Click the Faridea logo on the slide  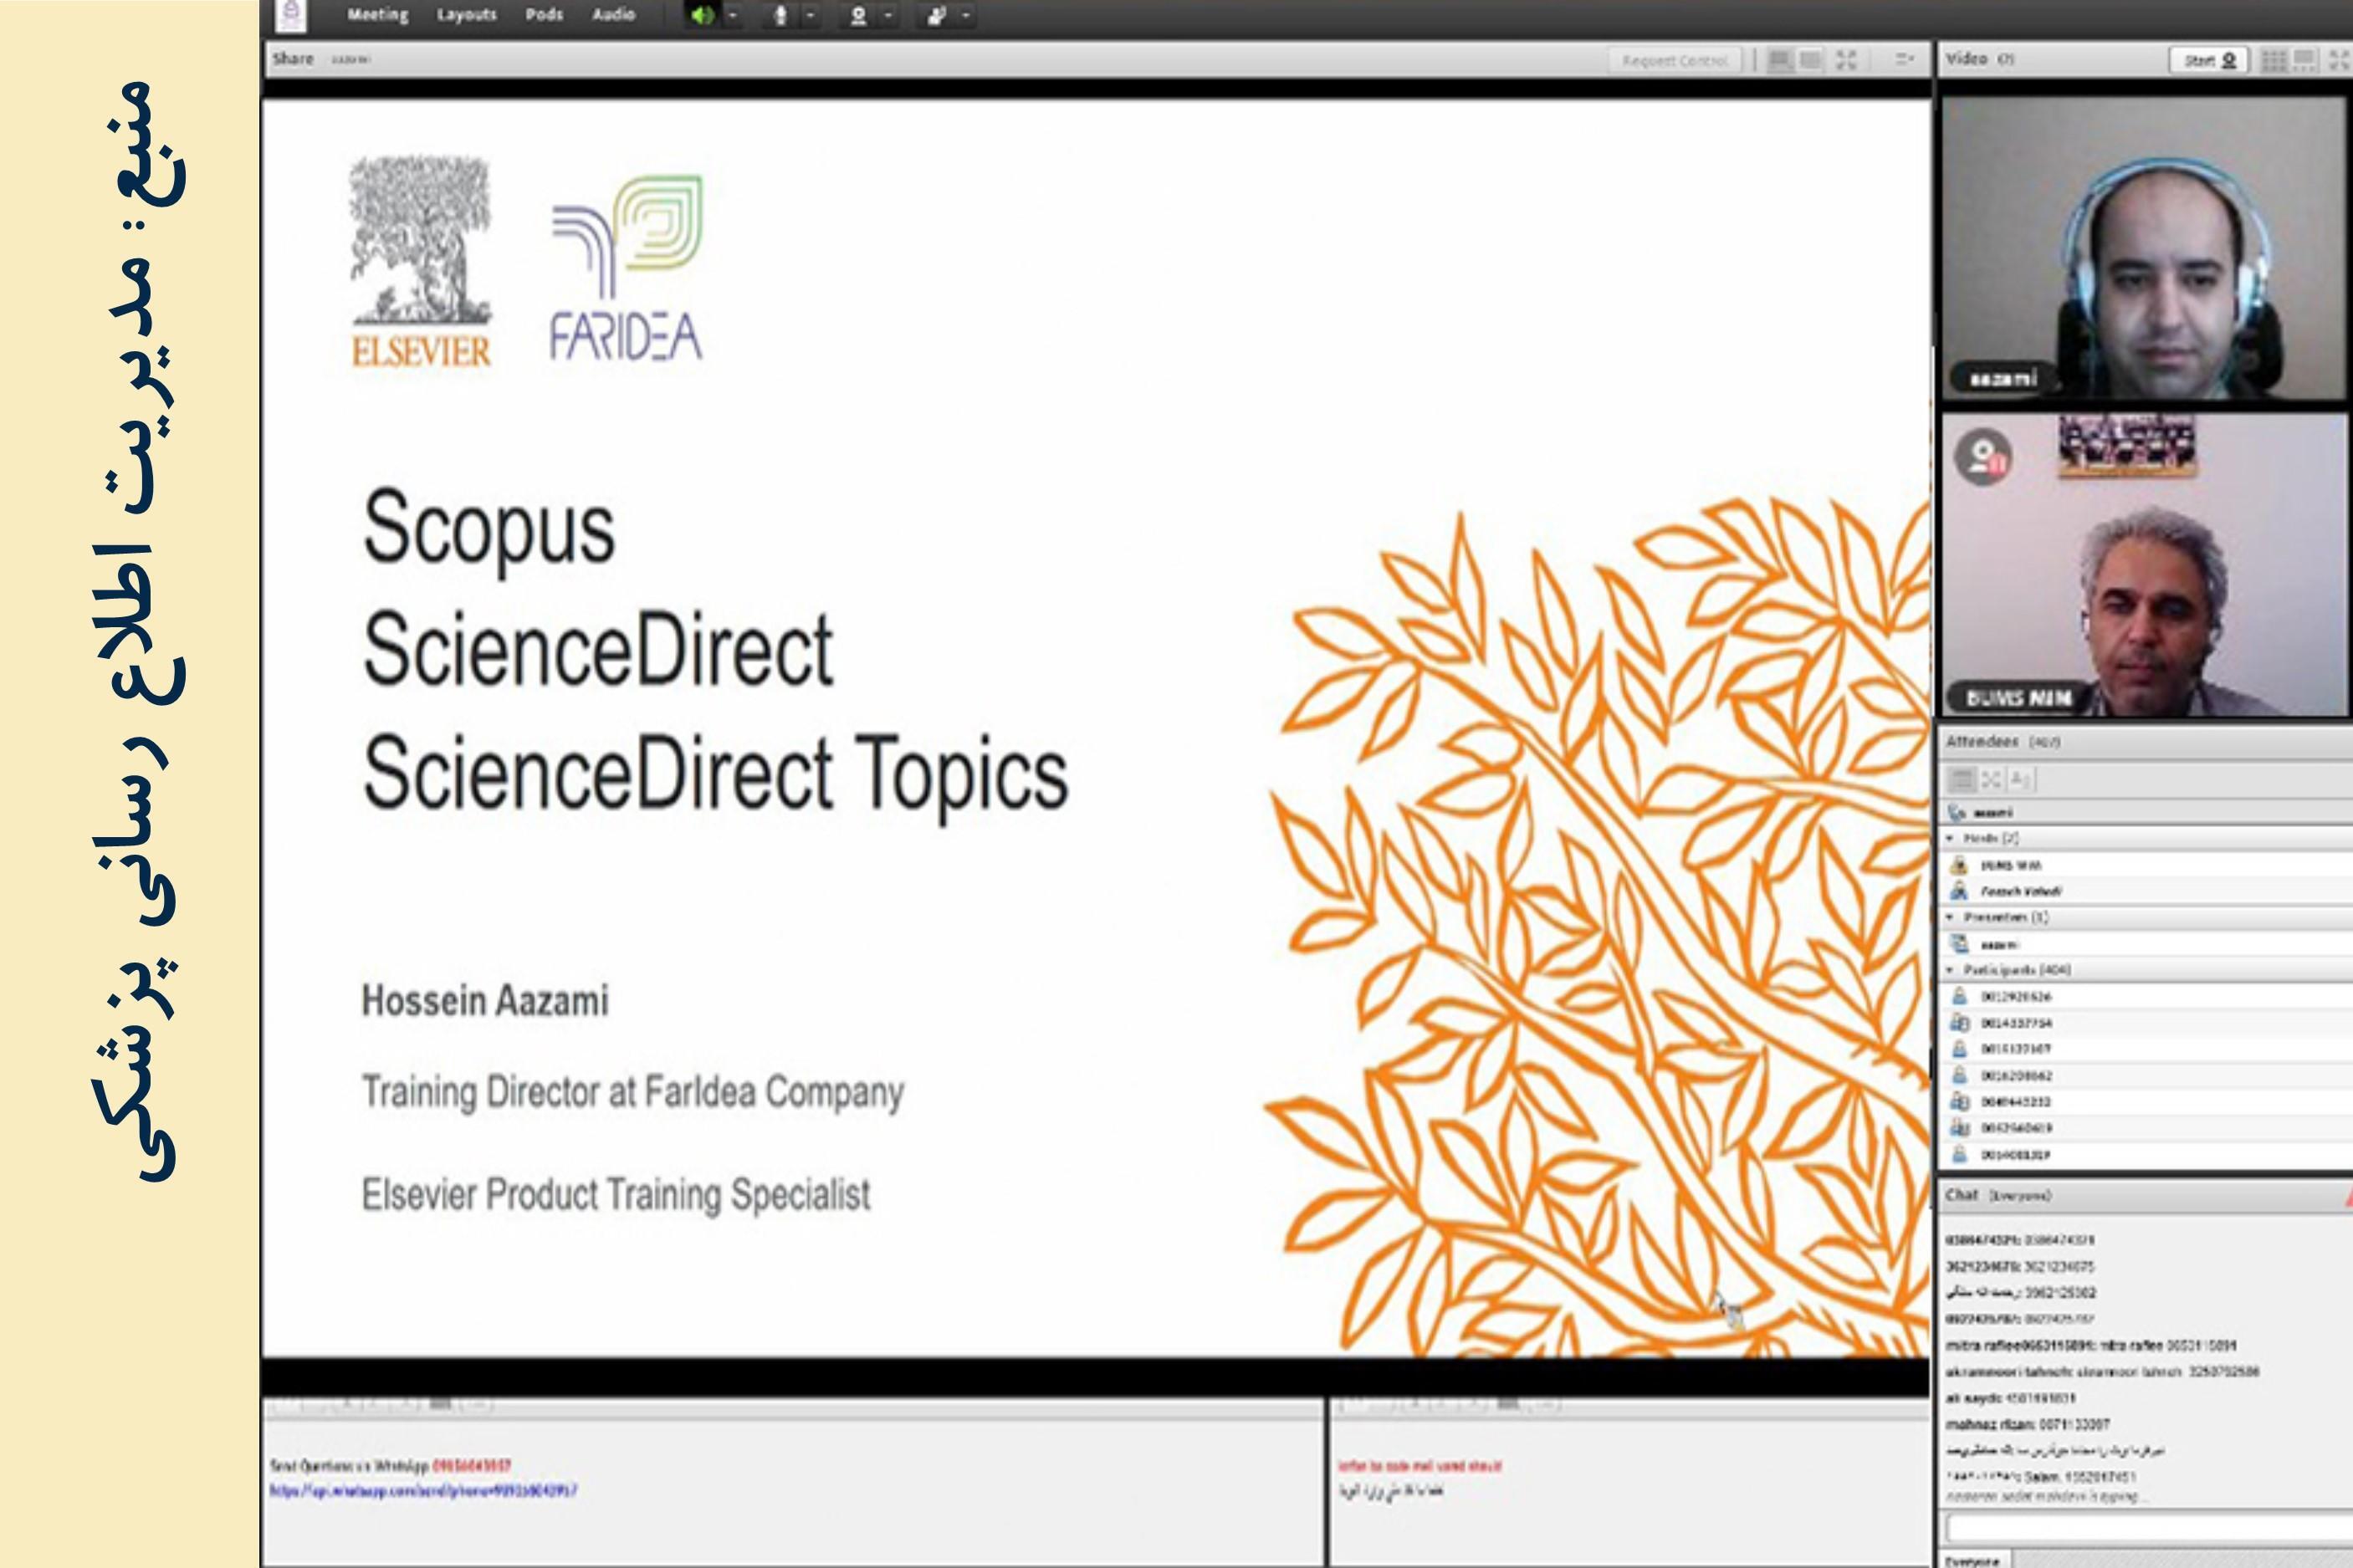click(x=627, y=268)
